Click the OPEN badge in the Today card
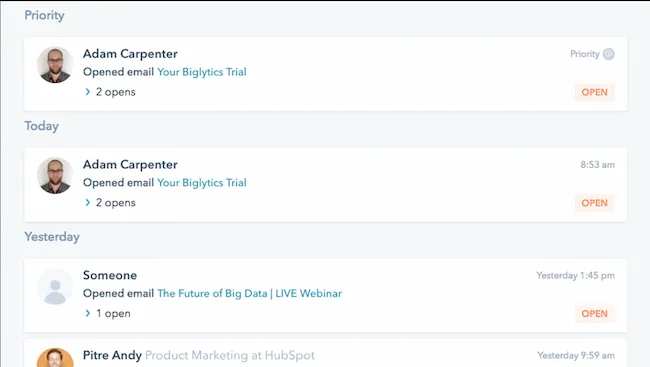The width and height of the screenshot is (650, 367). click(594, 203)
